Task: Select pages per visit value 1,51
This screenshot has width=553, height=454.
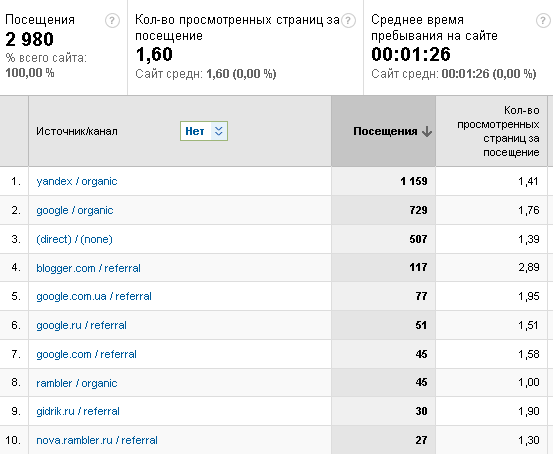Action: coord(528,325)
